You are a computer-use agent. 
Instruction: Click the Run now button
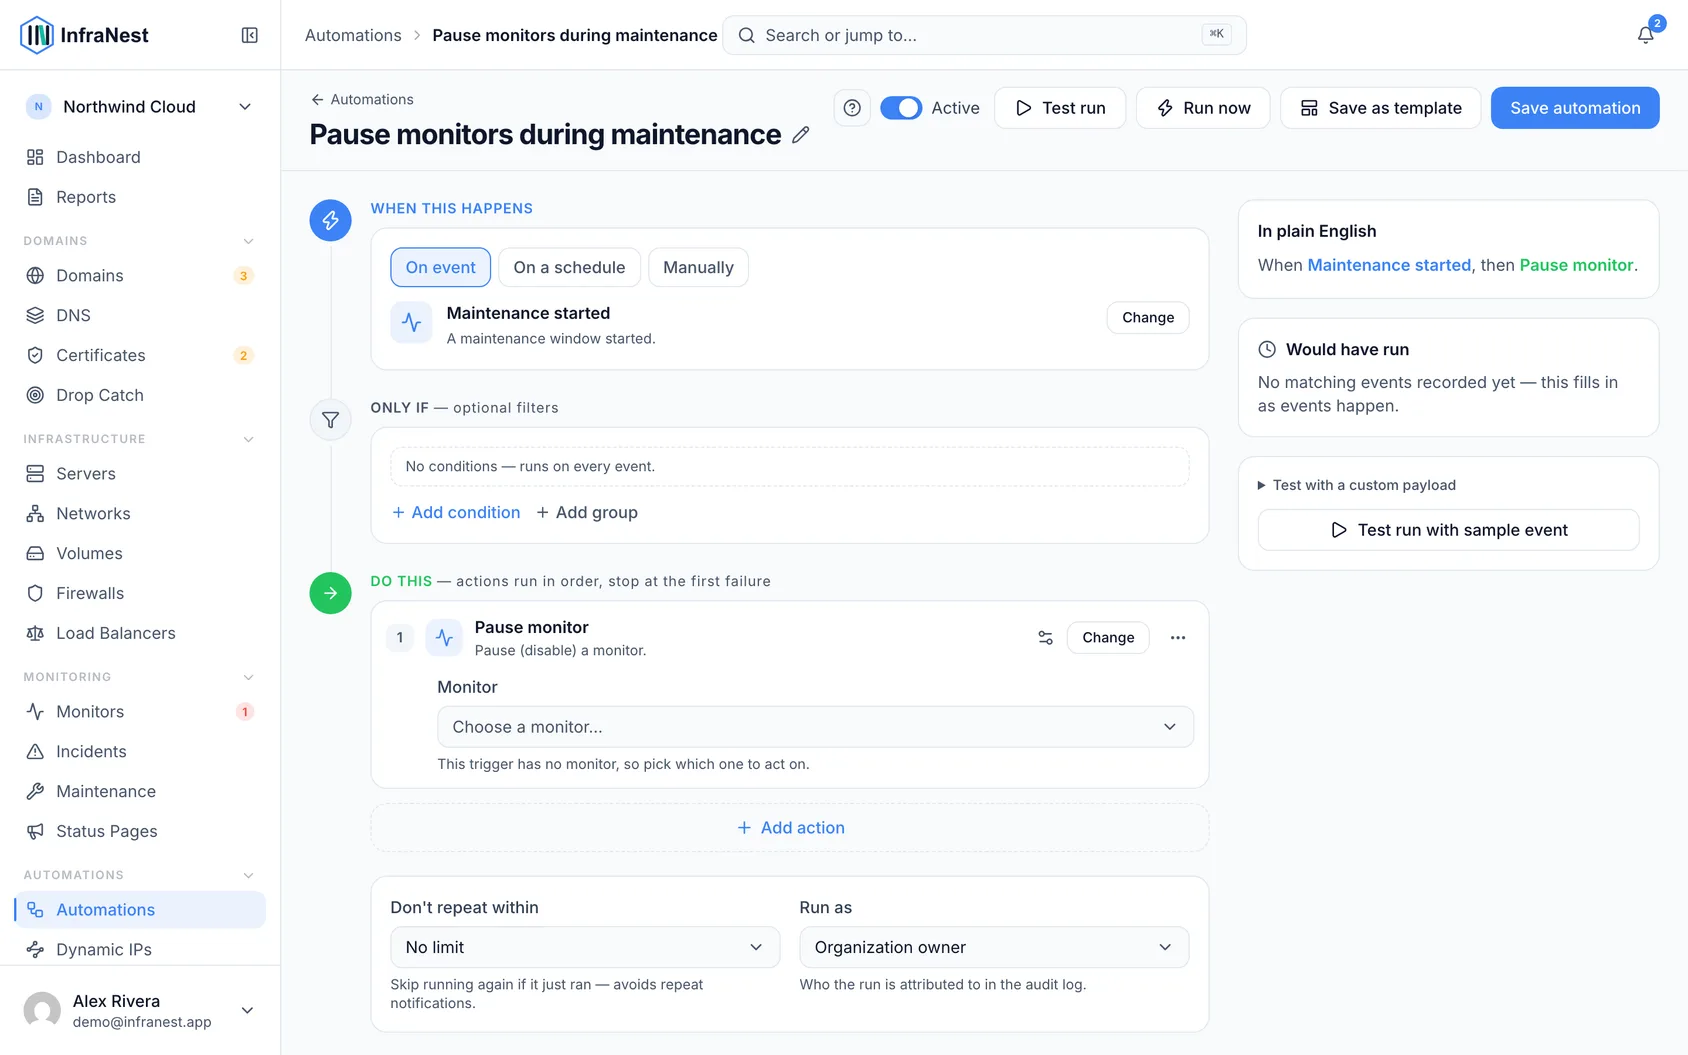click(1203, 108)
